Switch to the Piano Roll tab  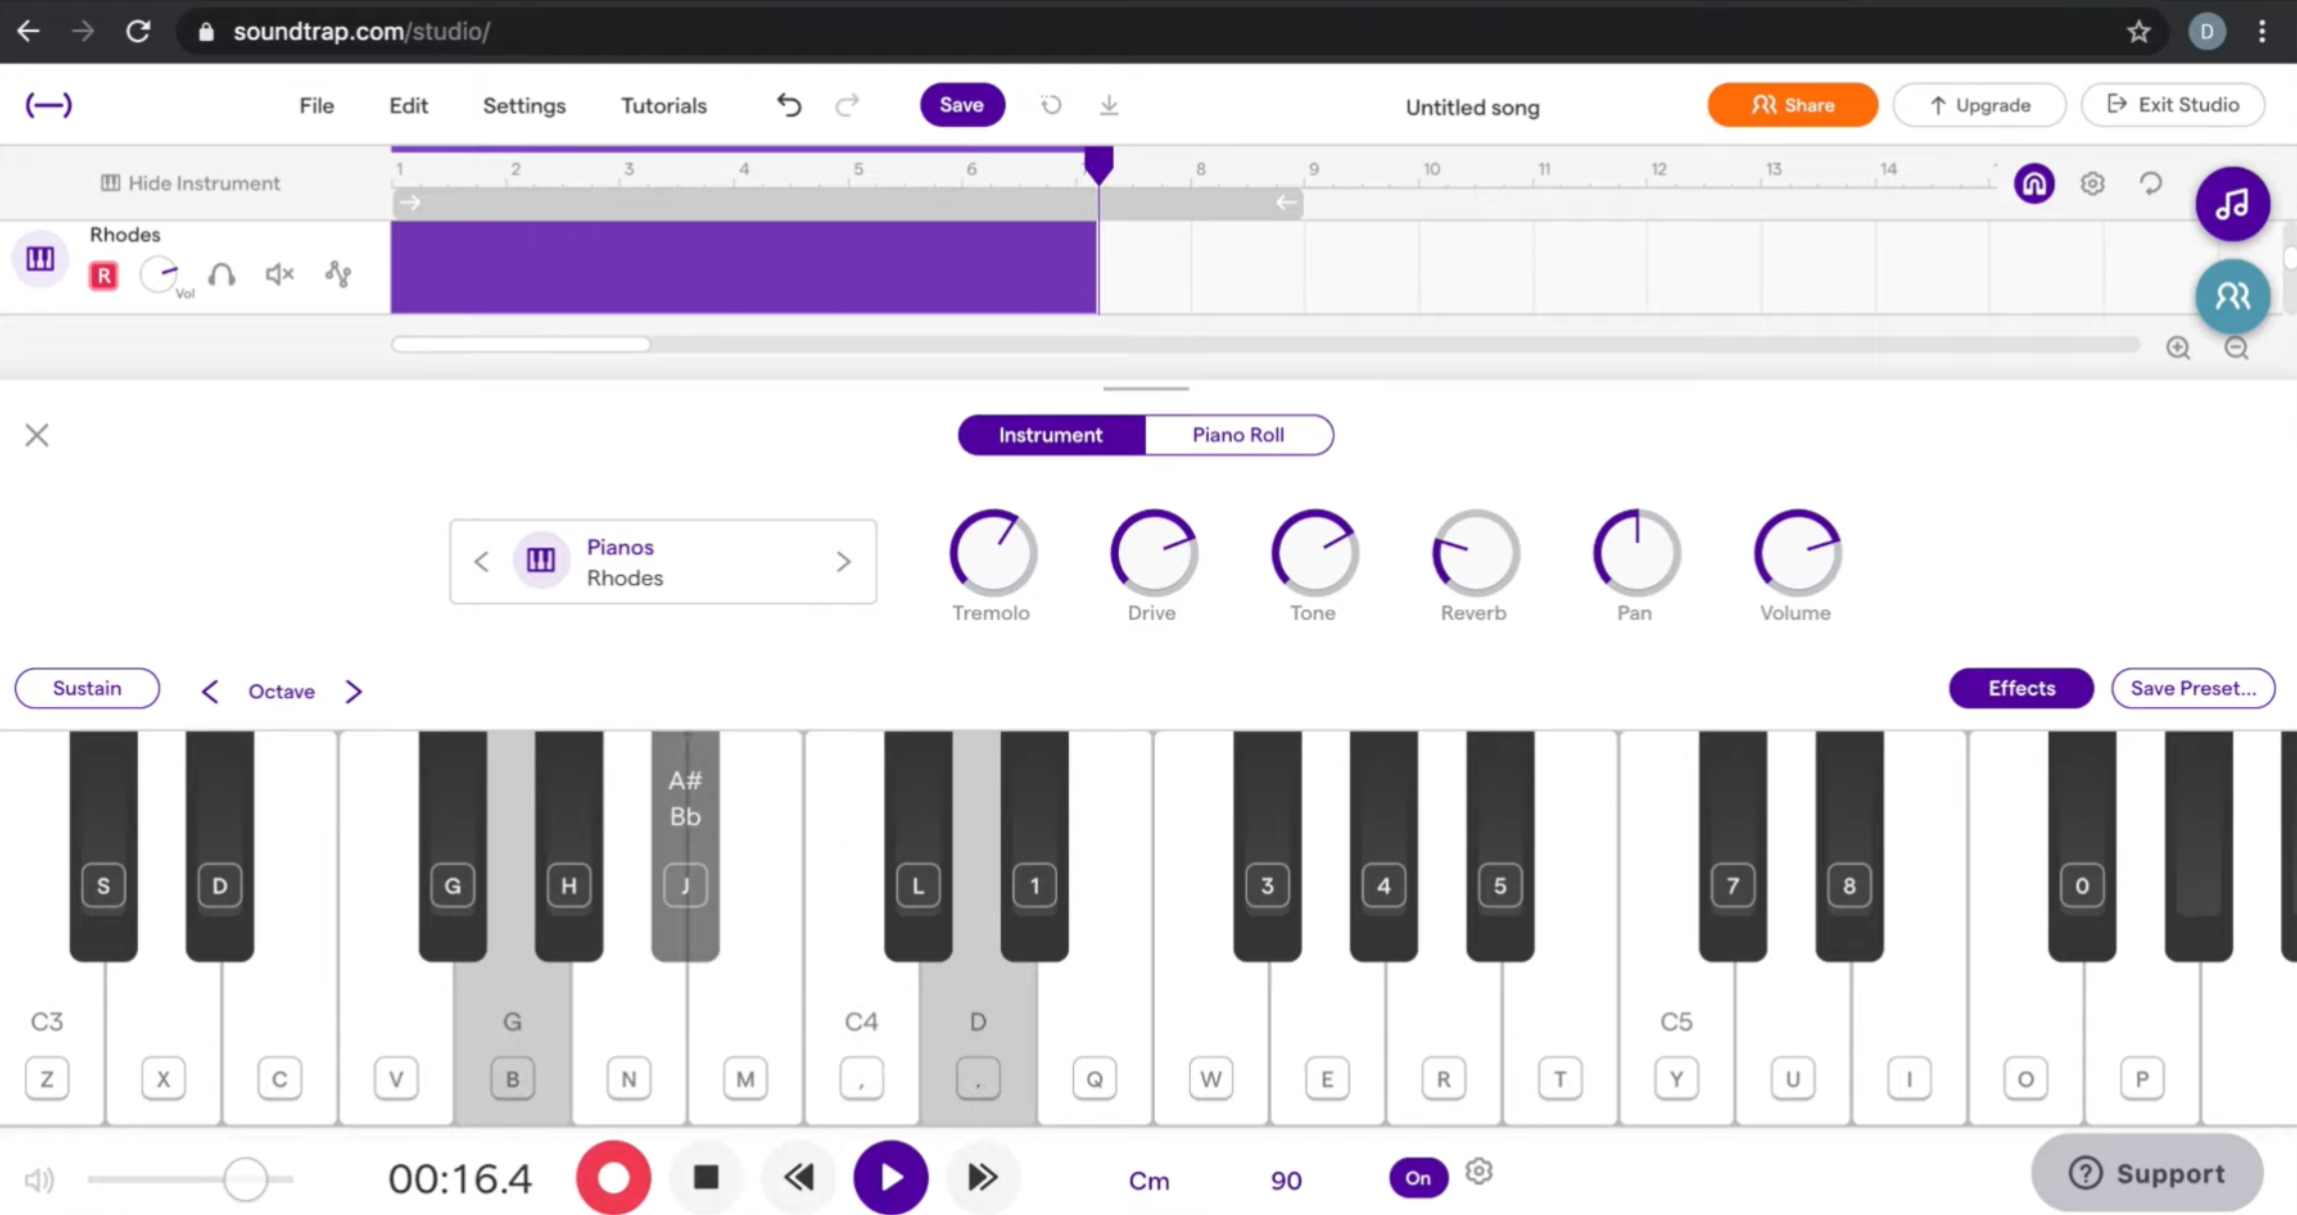(x=1238, y=434)
